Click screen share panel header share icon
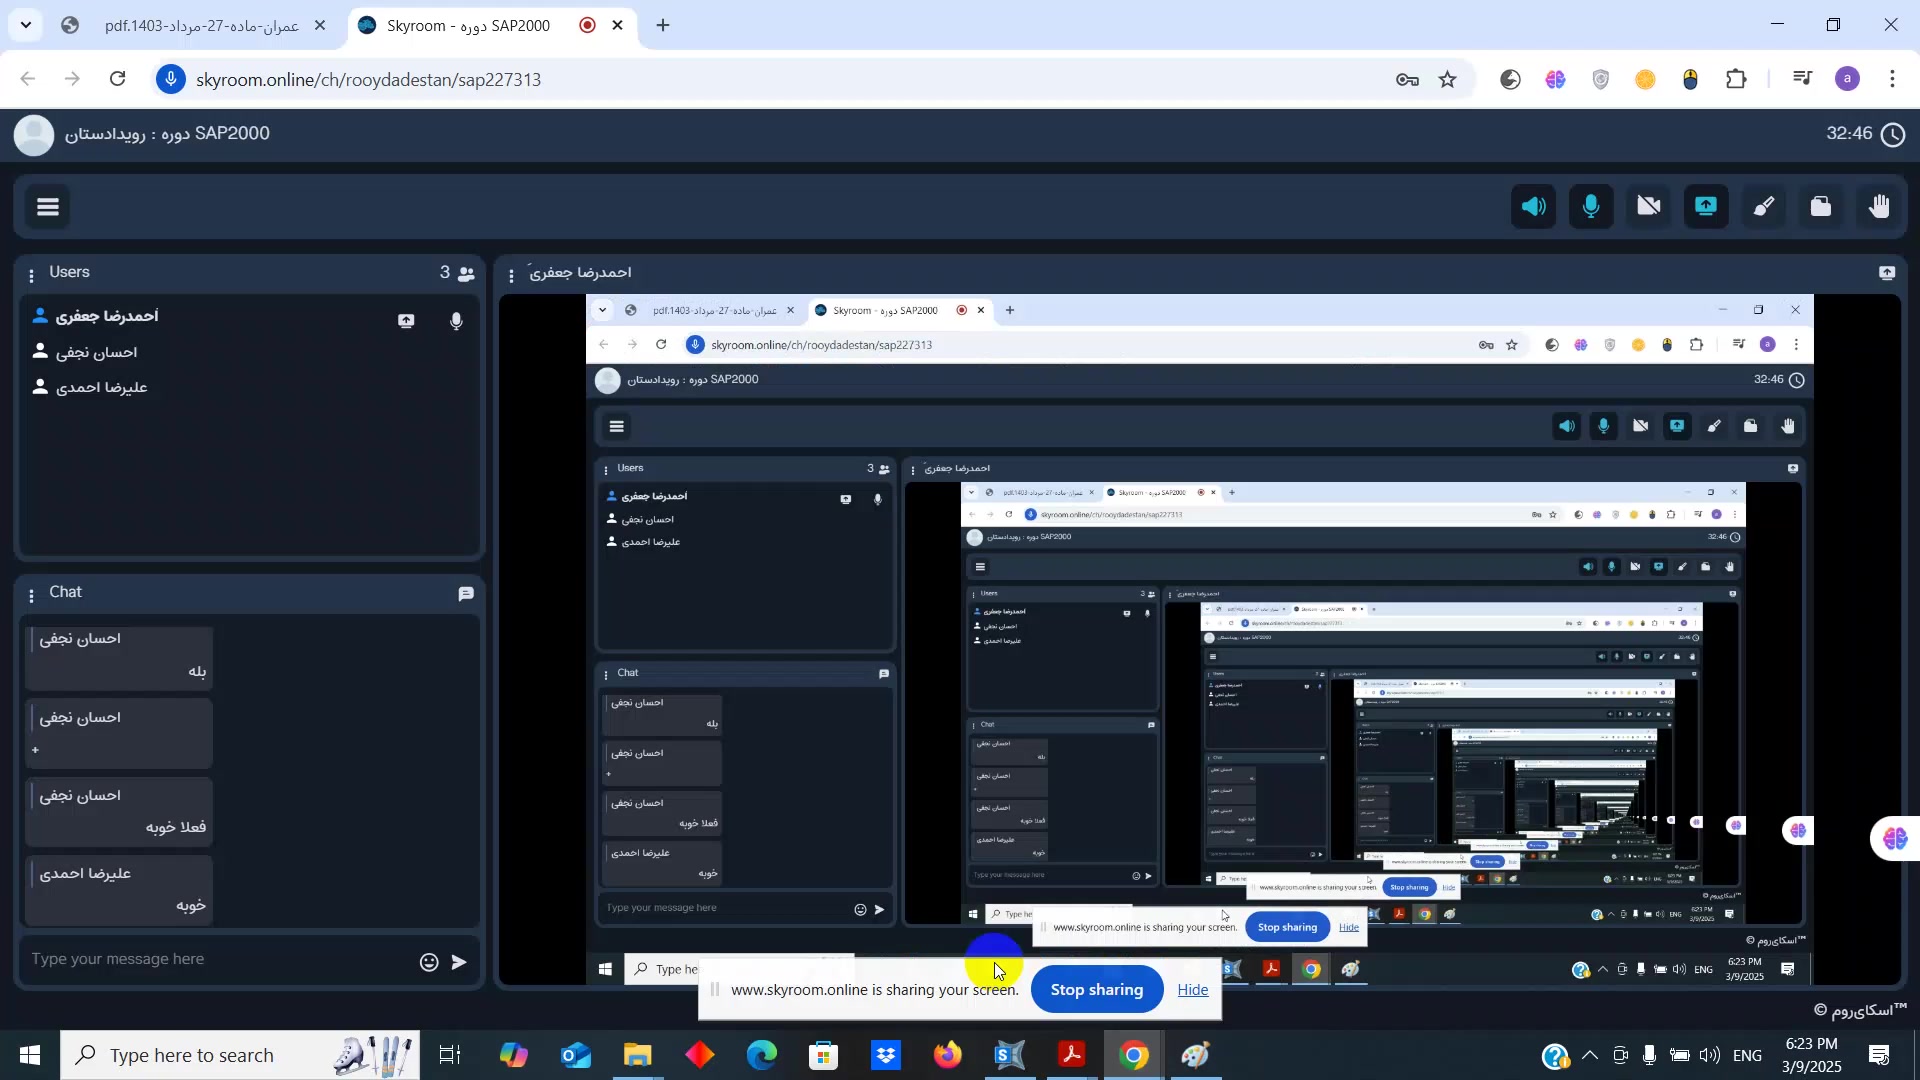Viewport: 1920px width, 1080px height. pos(1887,273)
